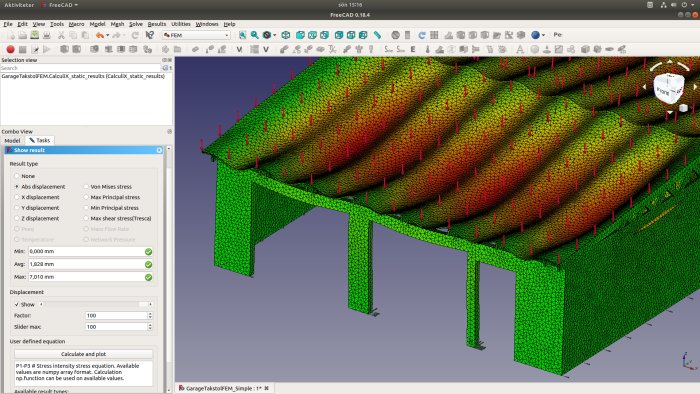
Task: Click the Print icon in toolbar
Action: 46,35
